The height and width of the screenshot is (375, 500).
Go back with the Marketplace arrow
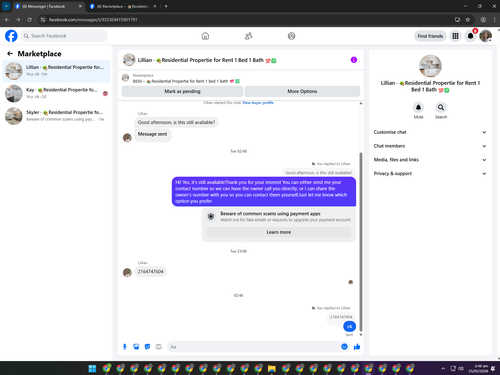pyautogui.click(x=10, y=54)
